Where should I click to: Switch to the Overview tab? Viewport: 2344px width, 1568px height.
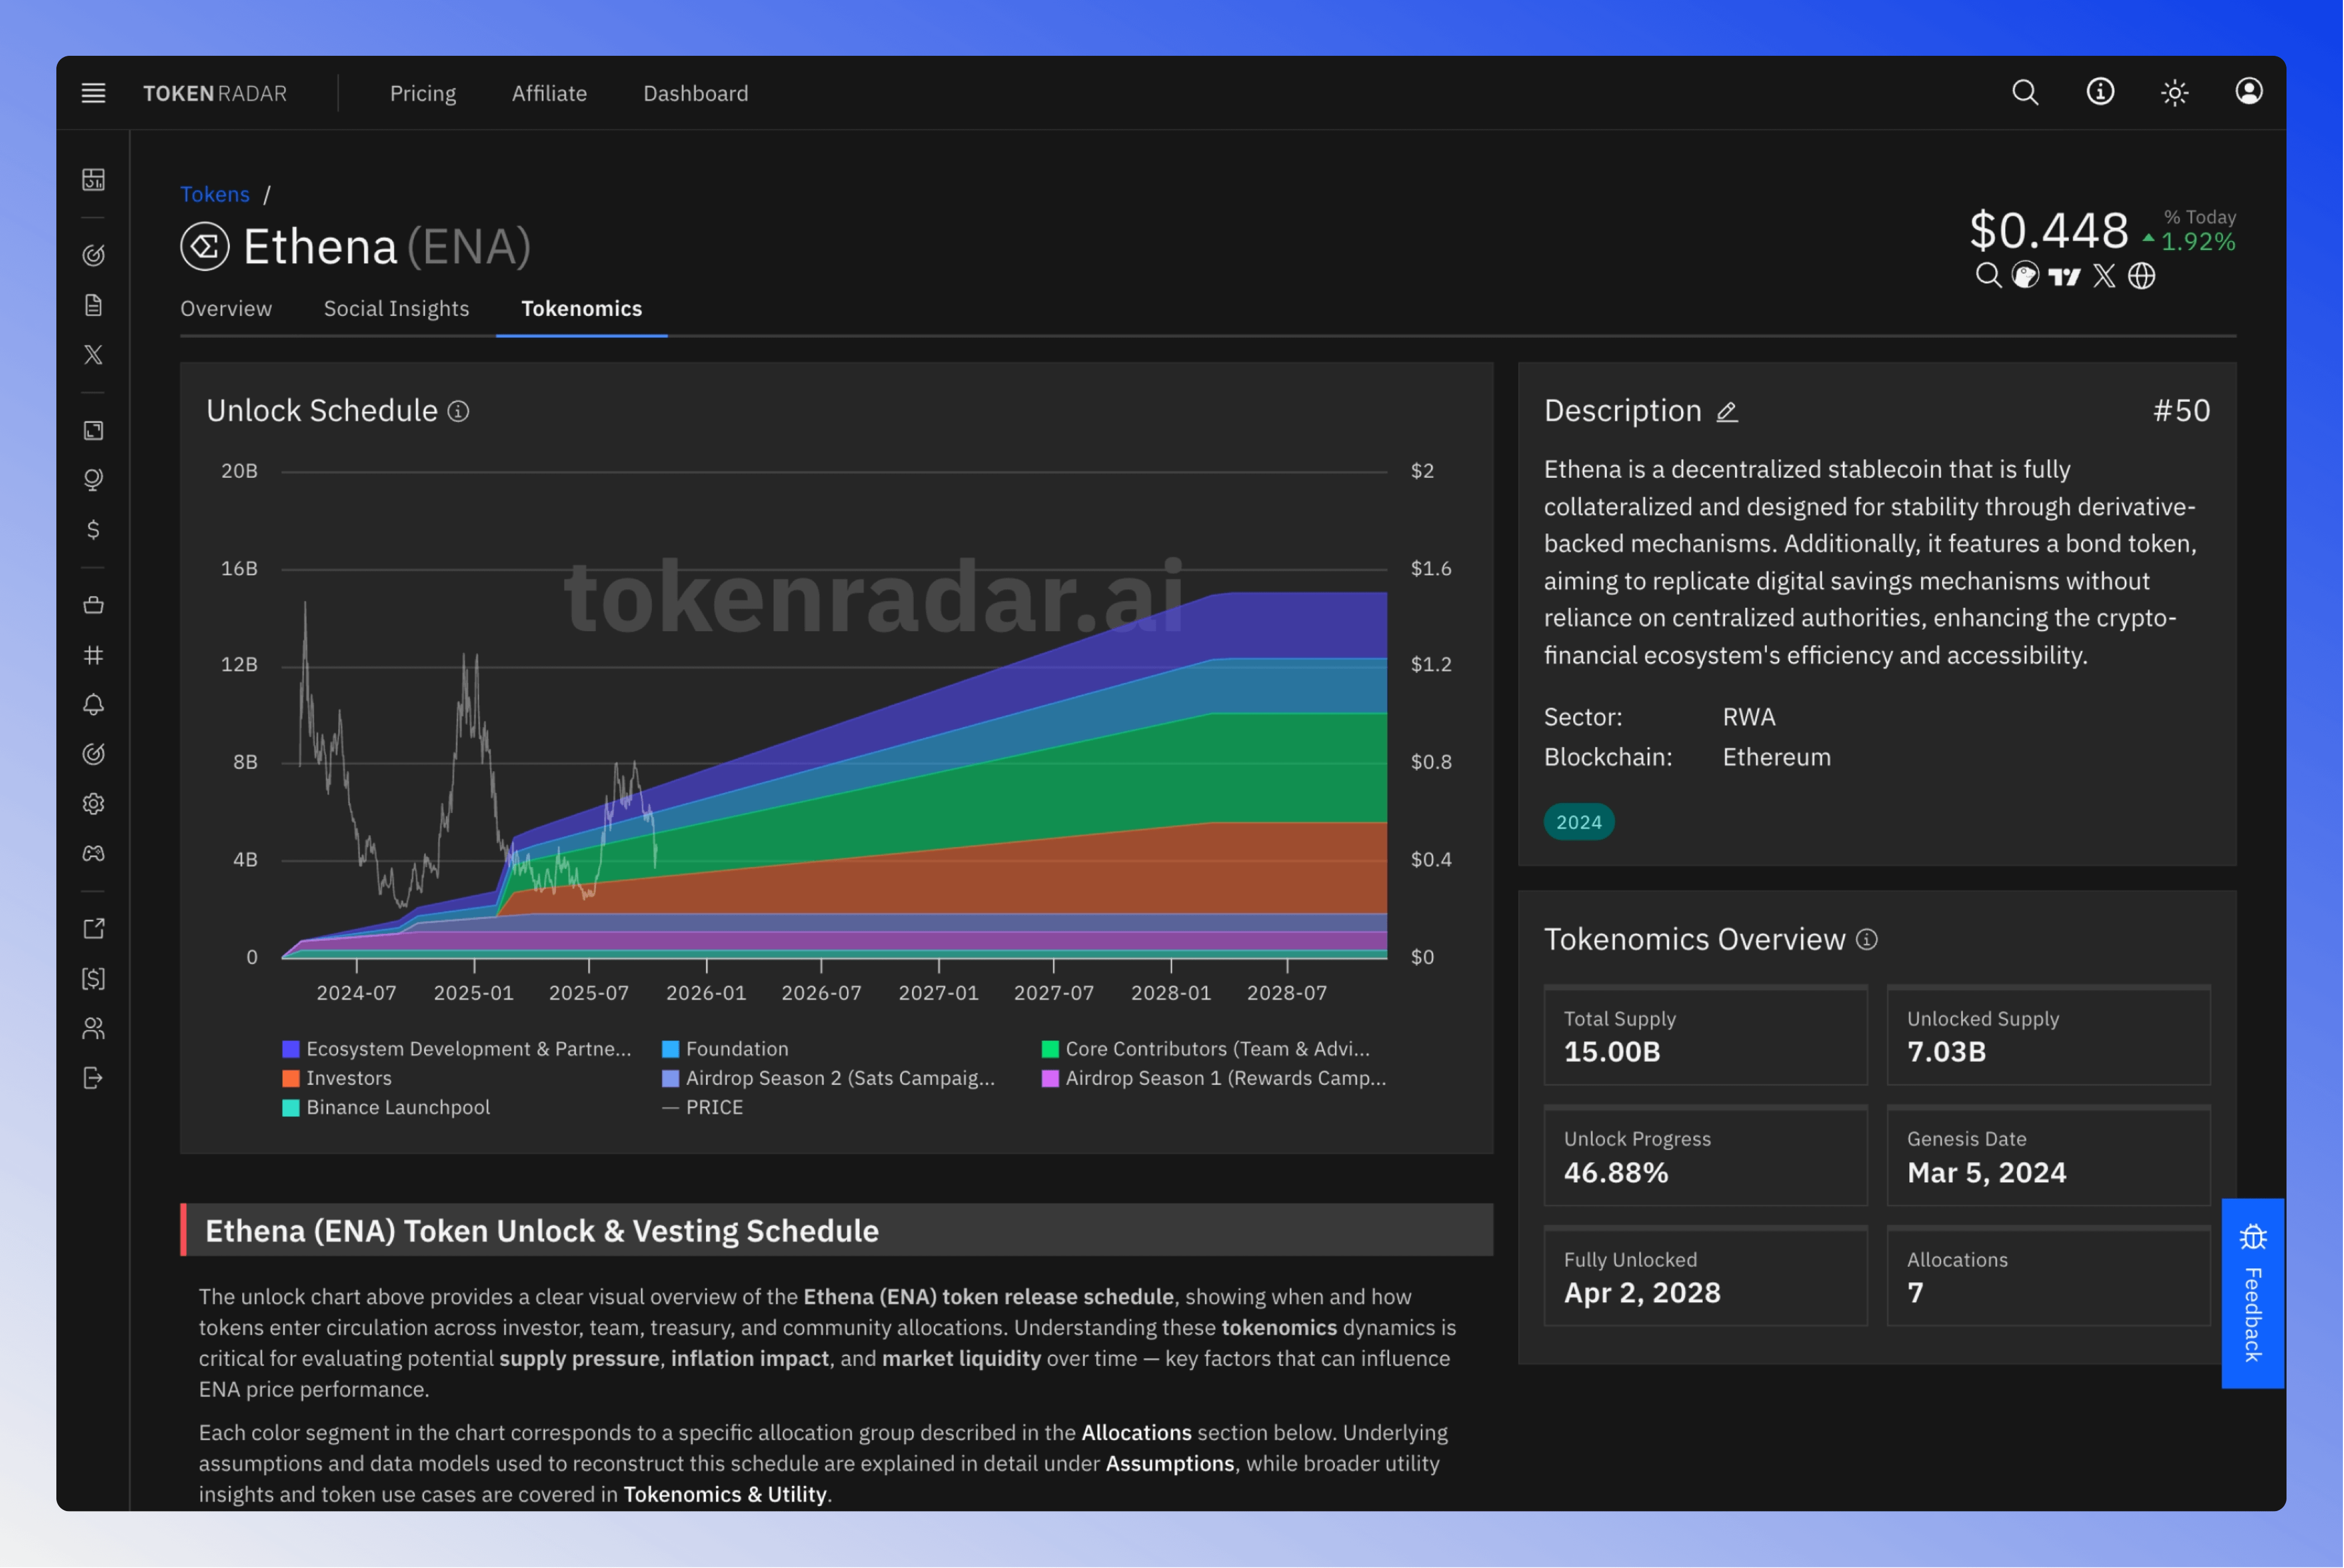(226, 309)
